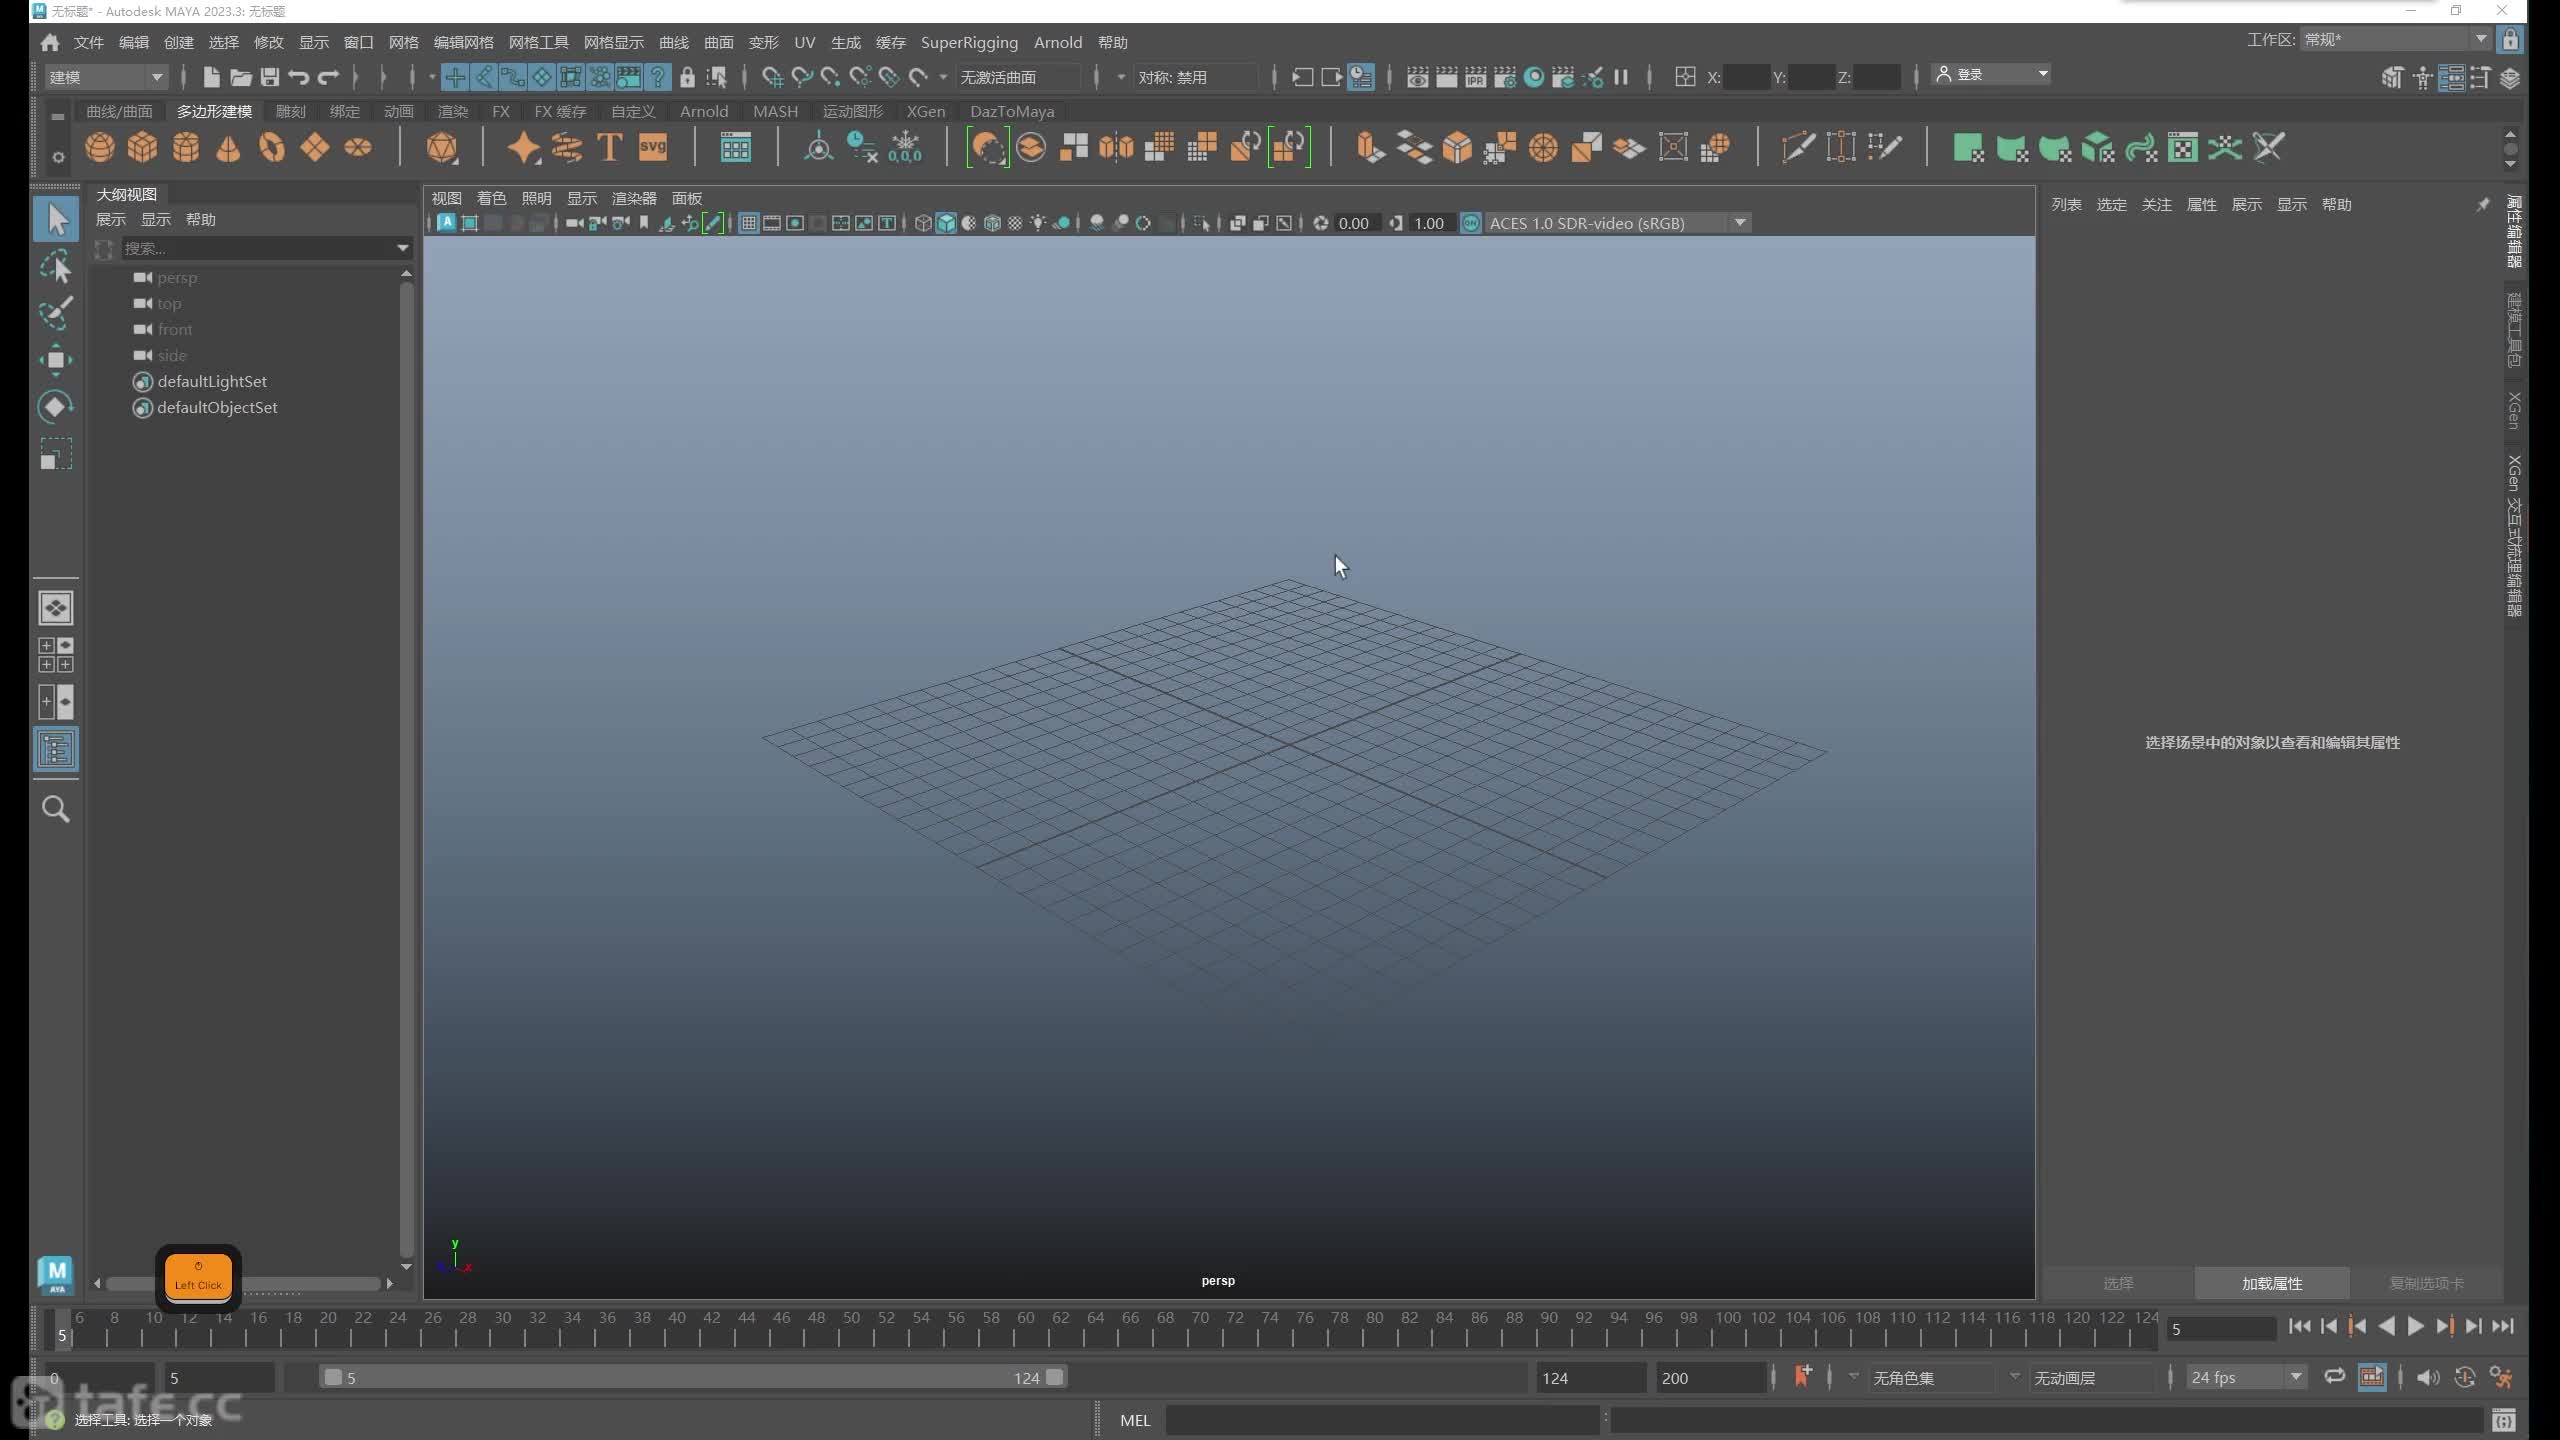The height and width of the screenshot is (1440, 2560).
Task: Click the Save Scene icon
Action: tap(269, 77)
